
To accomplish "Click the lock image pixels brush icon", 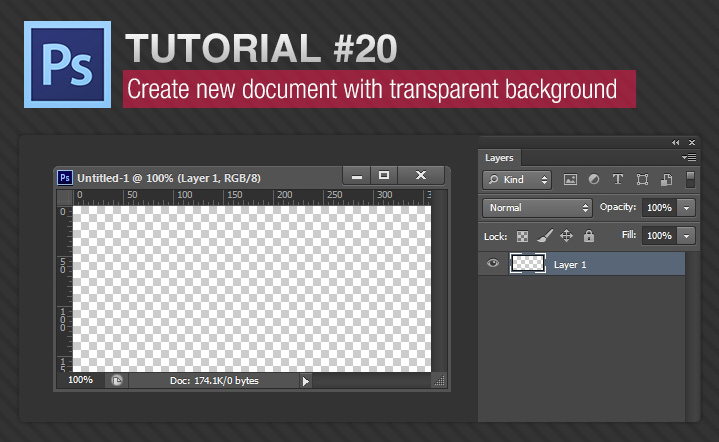I will click(544, 236).
